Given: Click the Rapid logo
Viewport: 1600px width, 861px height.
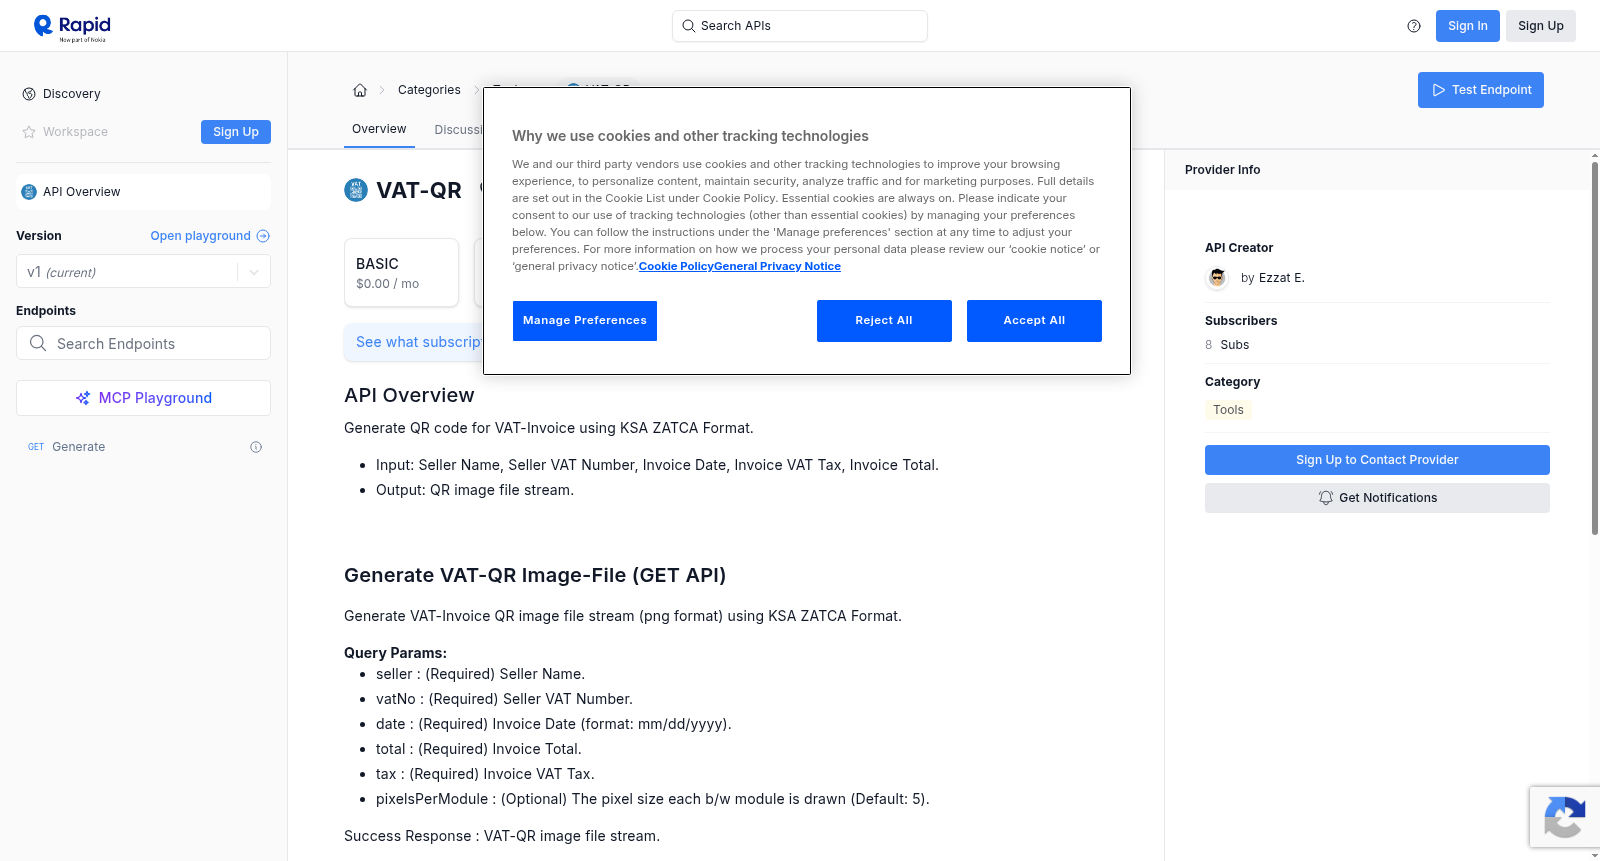Looking at the screenshot, I should point(72,27).
